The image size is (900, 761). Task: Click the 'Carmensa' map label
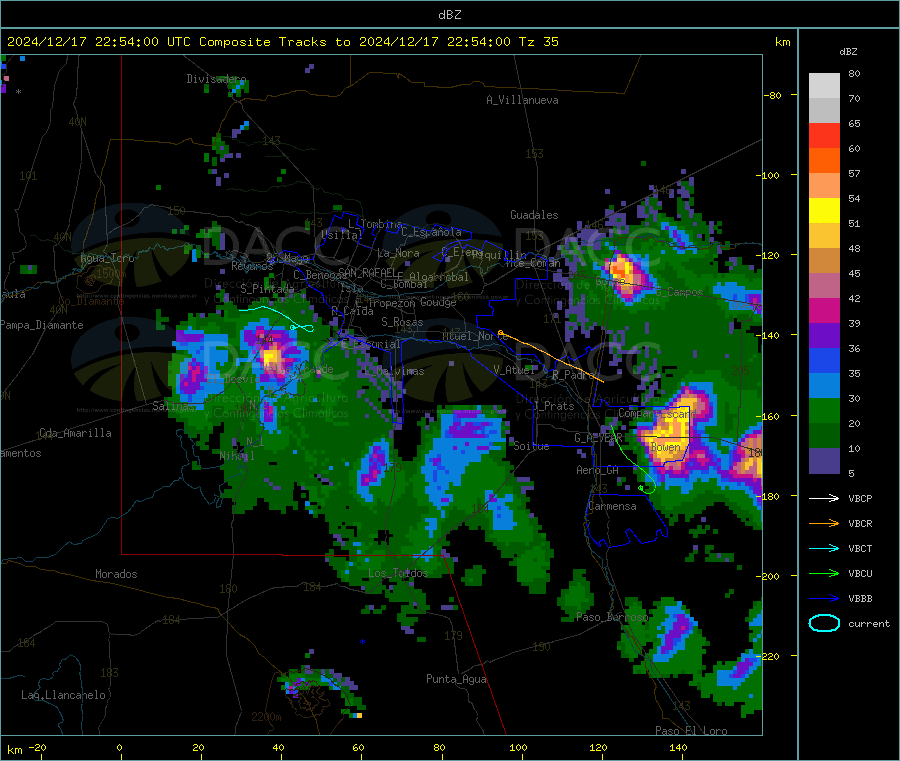coord(612,507)
